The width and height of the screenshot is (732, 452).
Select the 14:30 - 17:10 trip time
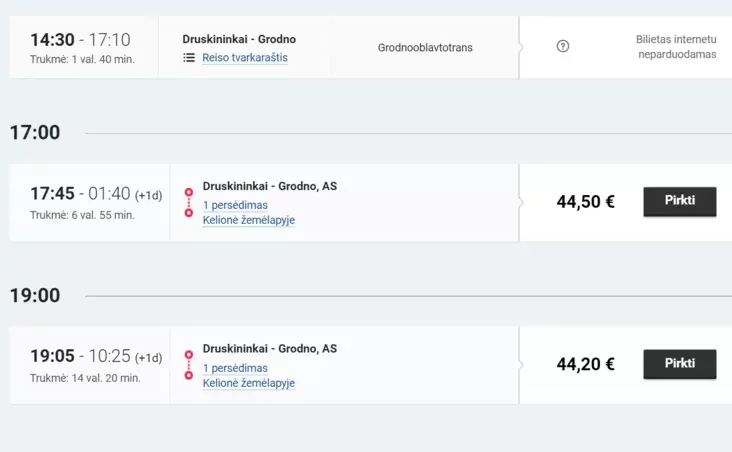click(x=80, y=40)
